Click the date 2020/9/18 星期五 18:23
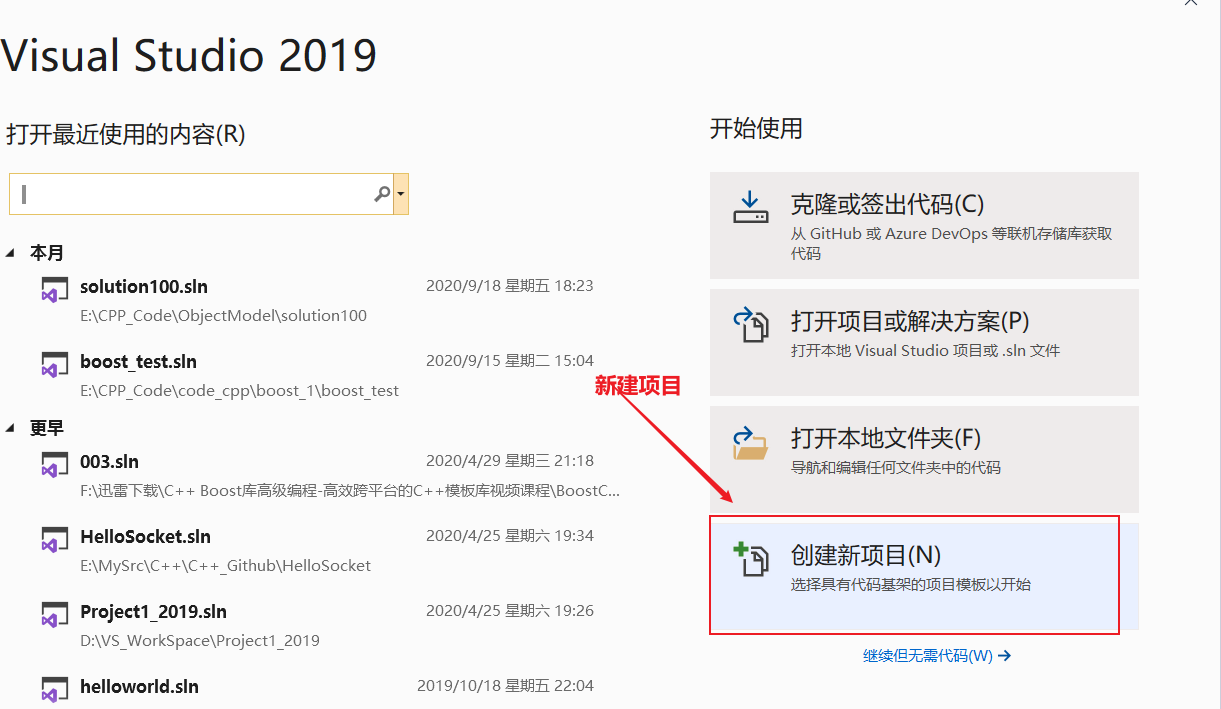This screenshot has width=1221, height=709. coord(510,286)
